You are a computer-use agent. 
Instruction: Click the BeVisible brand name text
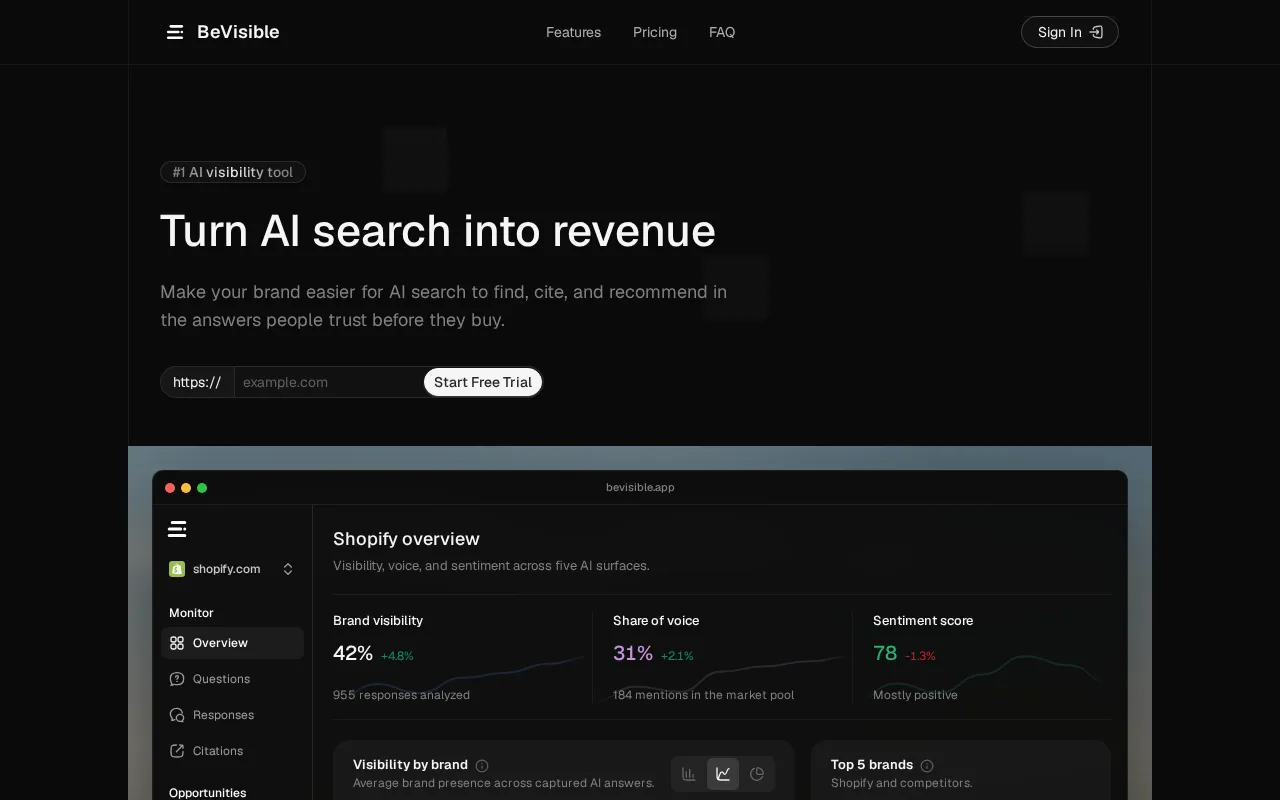coord(238,32)
